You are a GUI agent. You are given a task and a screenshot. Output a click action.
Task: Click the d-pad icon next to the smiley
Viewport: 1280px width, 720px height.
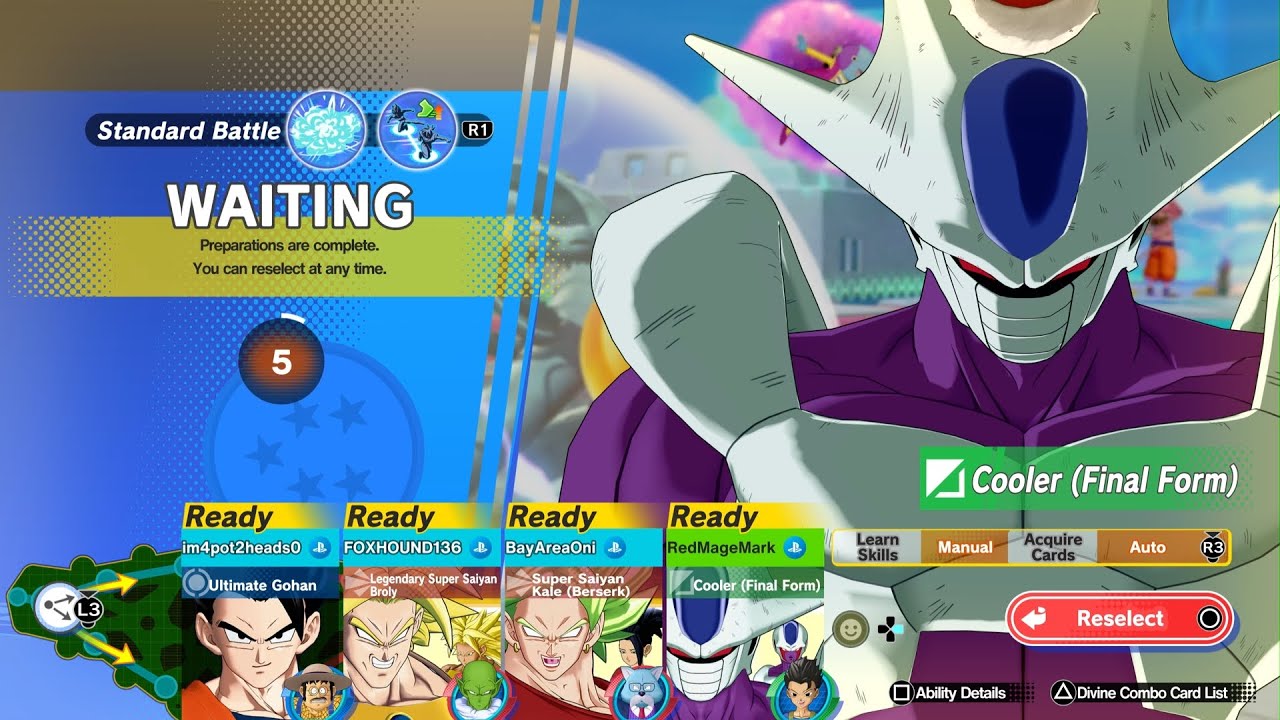889,630
